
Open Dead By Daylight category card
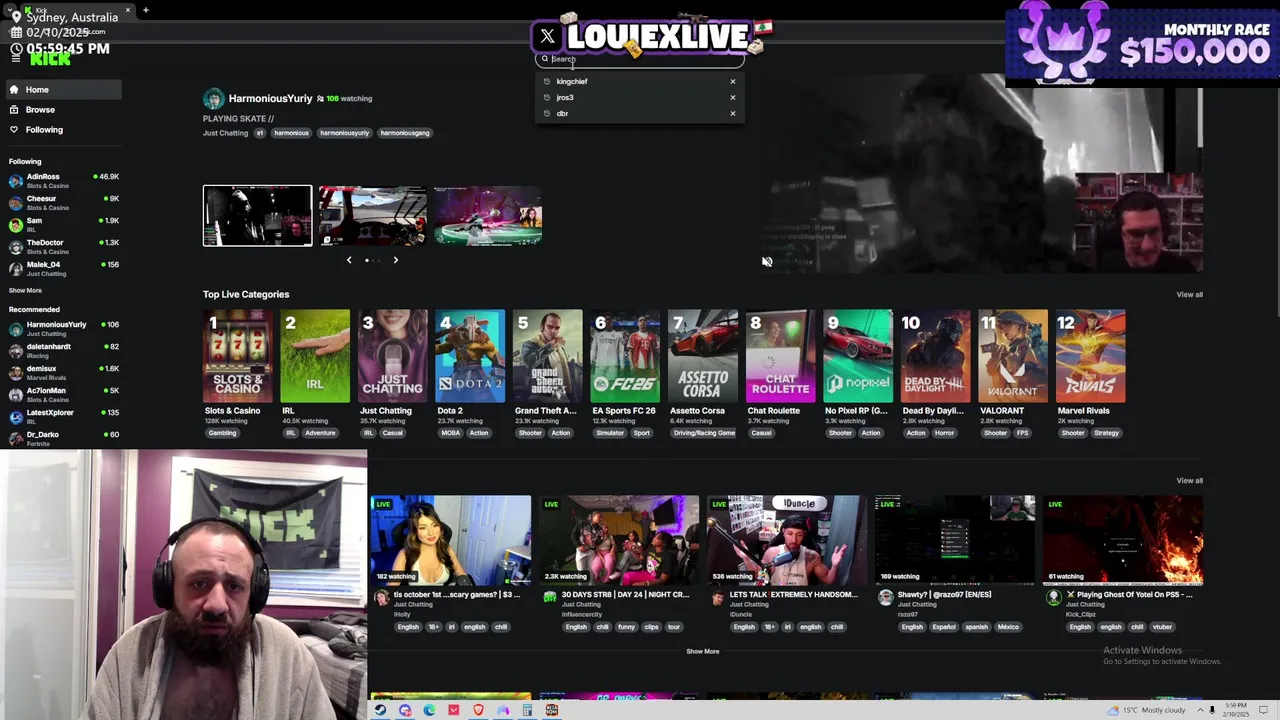click(935, 356)
